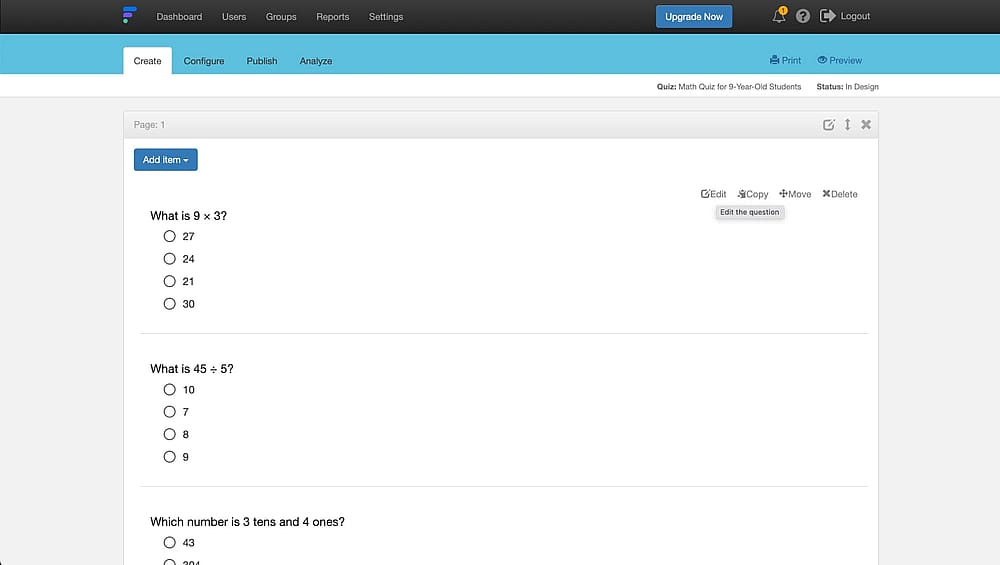Click the Preview link text
Image resolution: width=1000 pixels, height=565 pixels.
[846, 60]
